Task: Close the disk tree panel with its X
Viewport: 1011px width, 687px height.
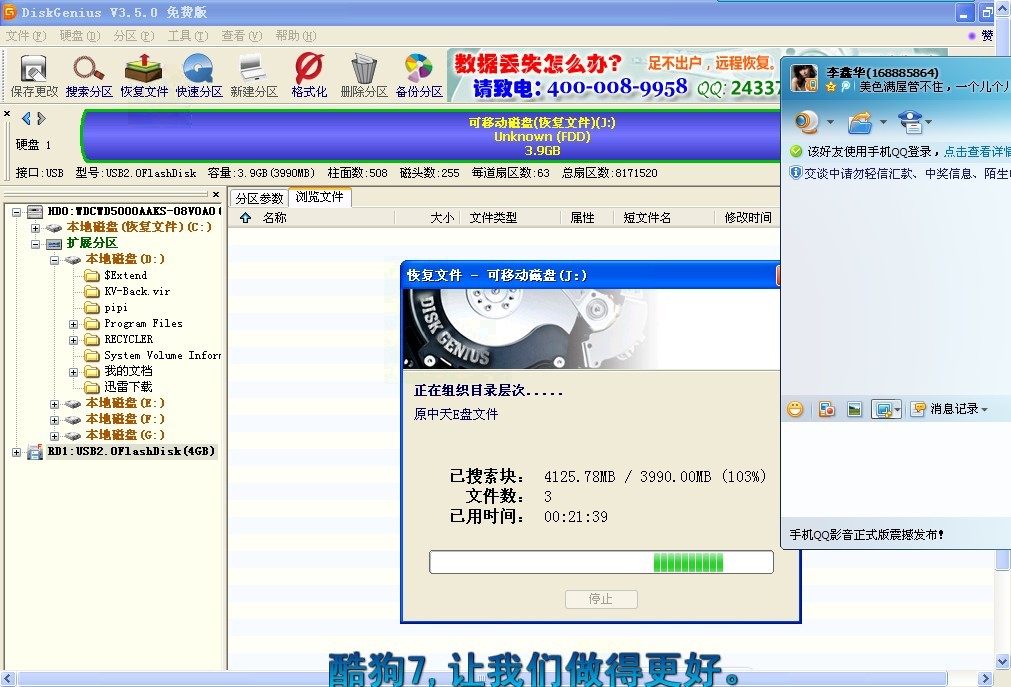Action: click(216, 194)
